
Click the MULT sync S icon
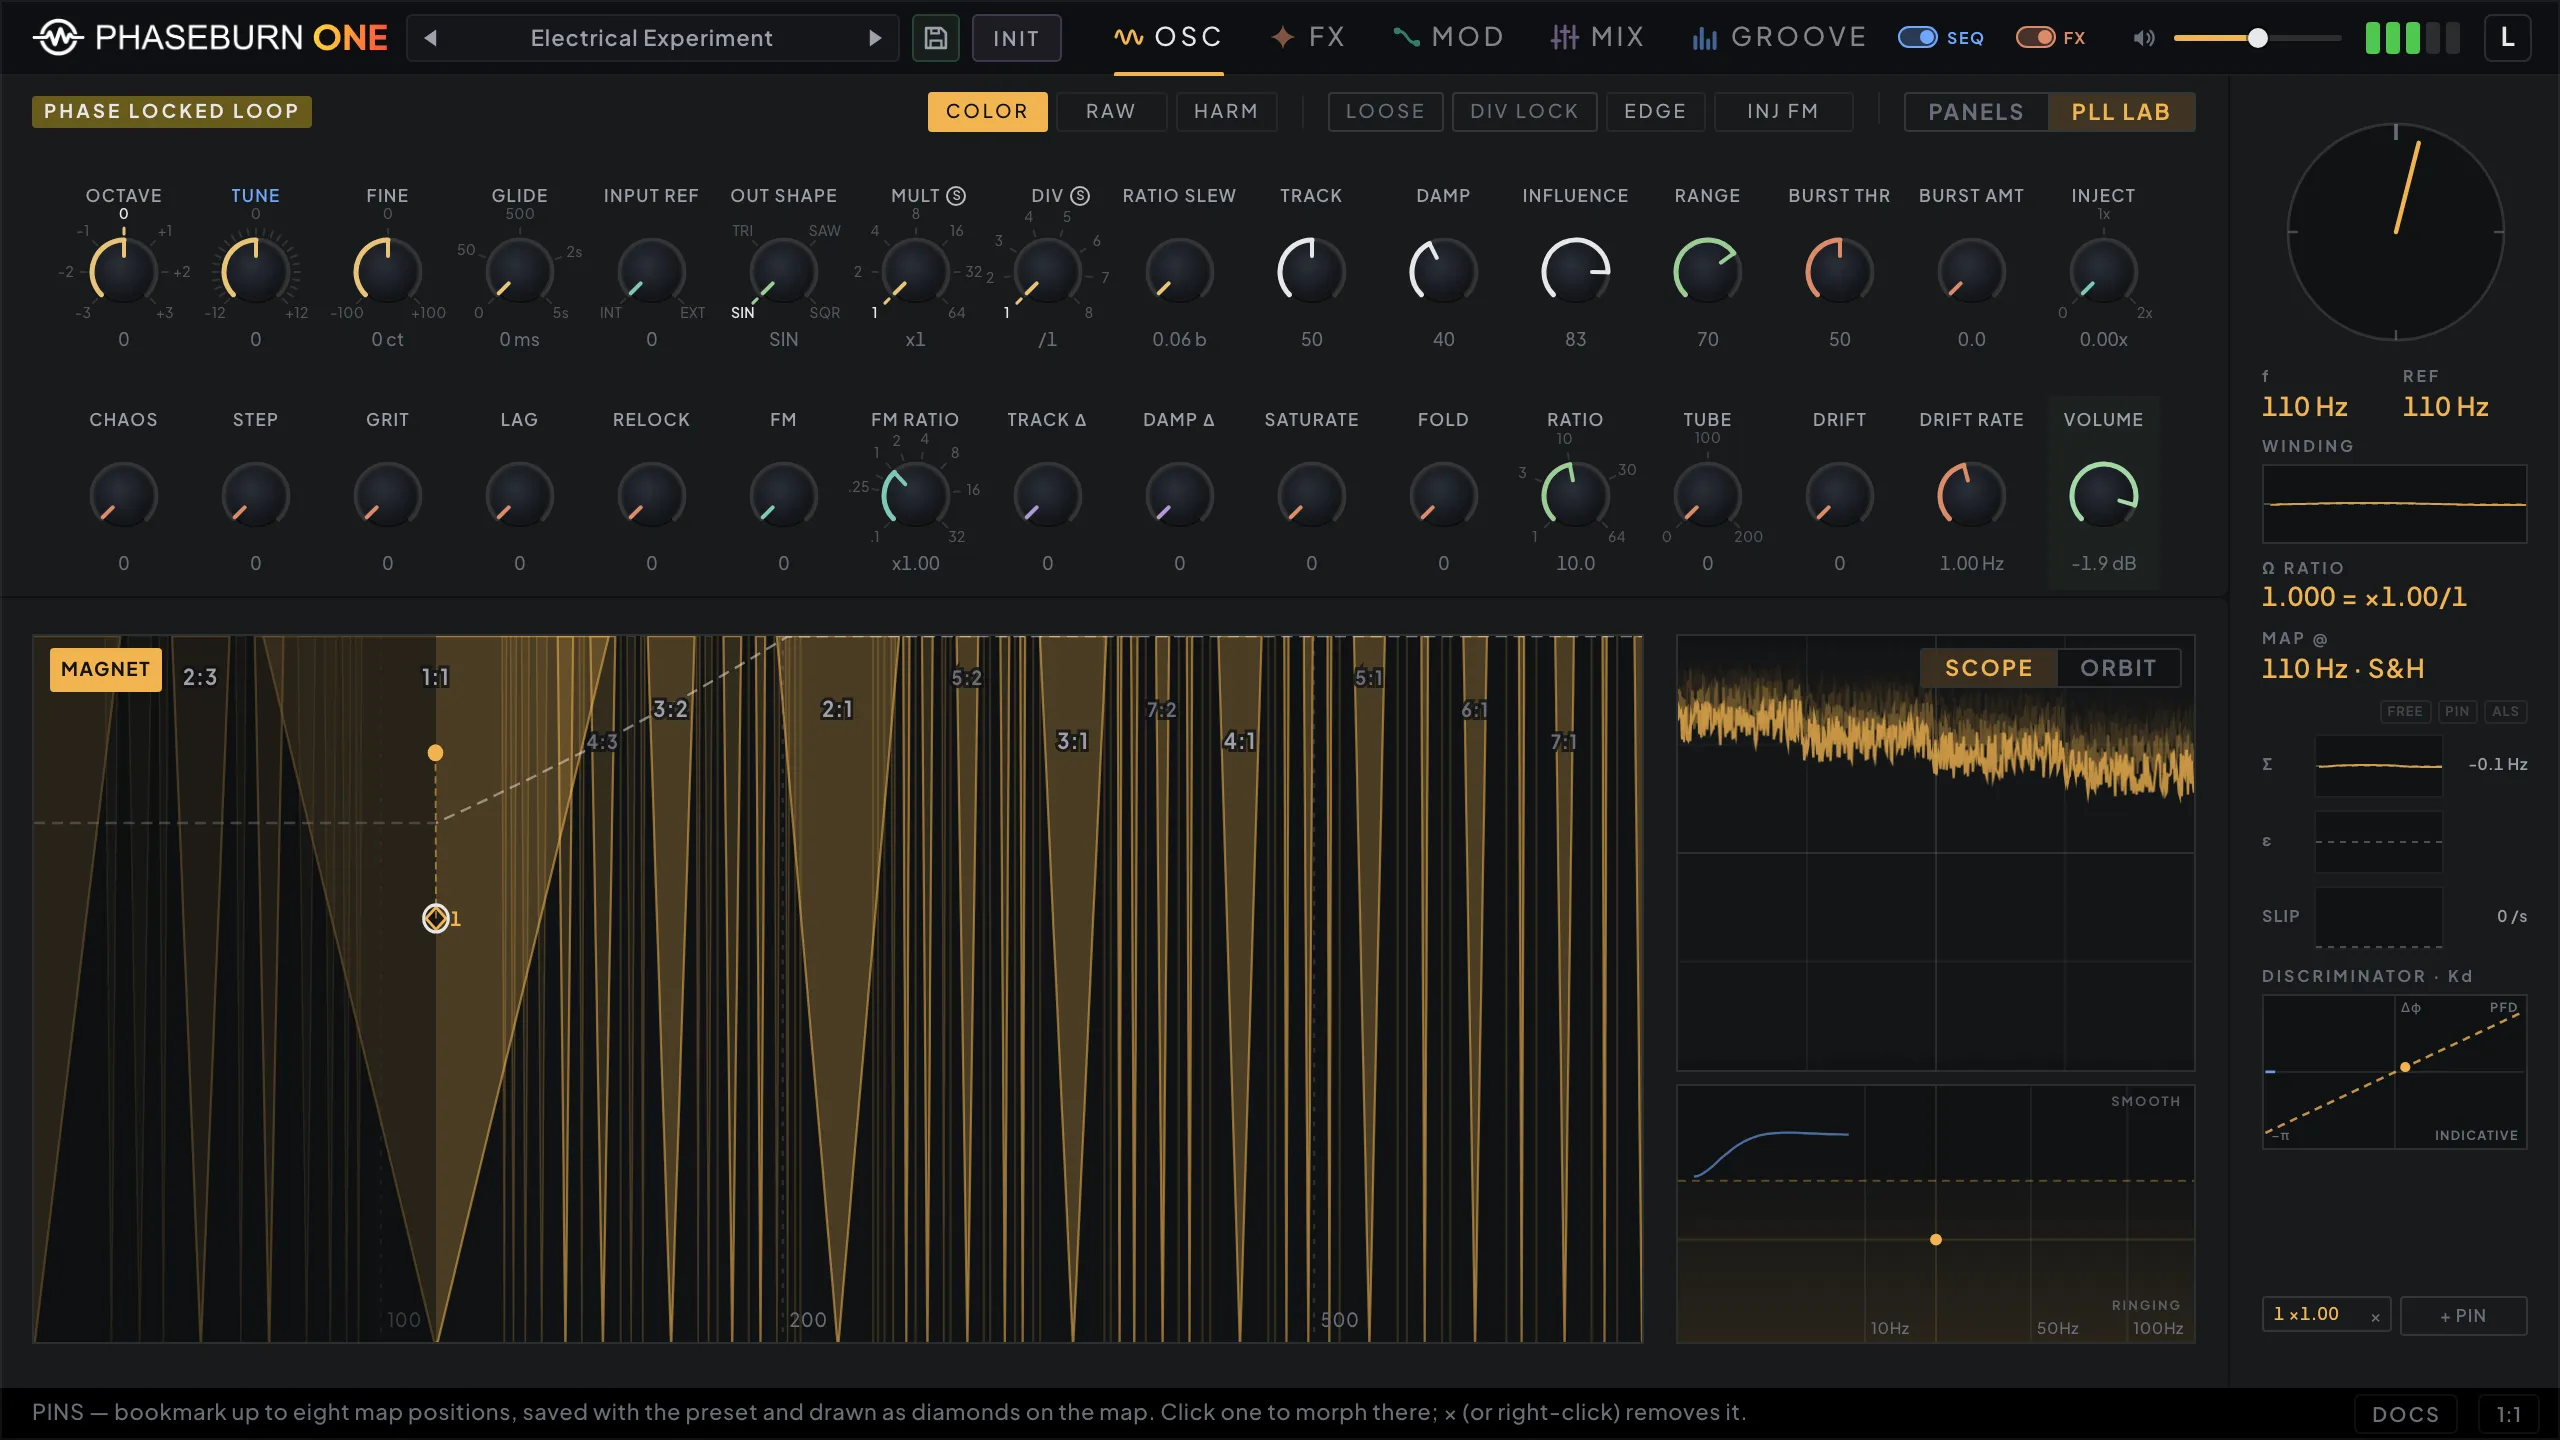(956, 196)
